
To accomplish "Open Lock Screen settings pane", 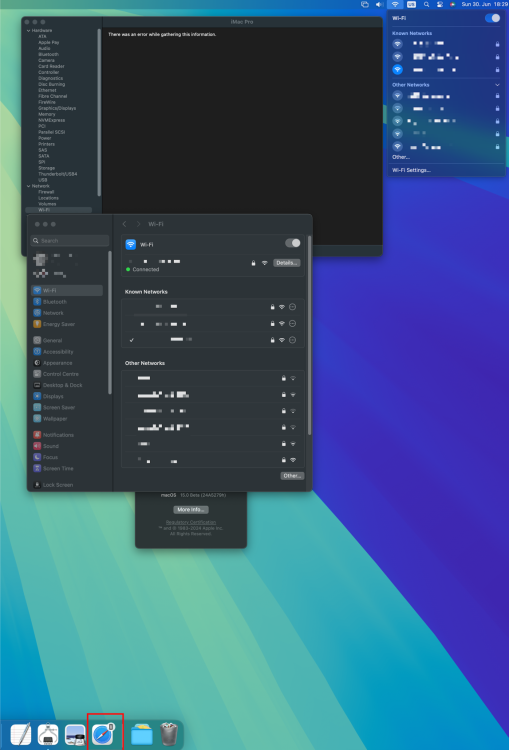I will [67, 485].
